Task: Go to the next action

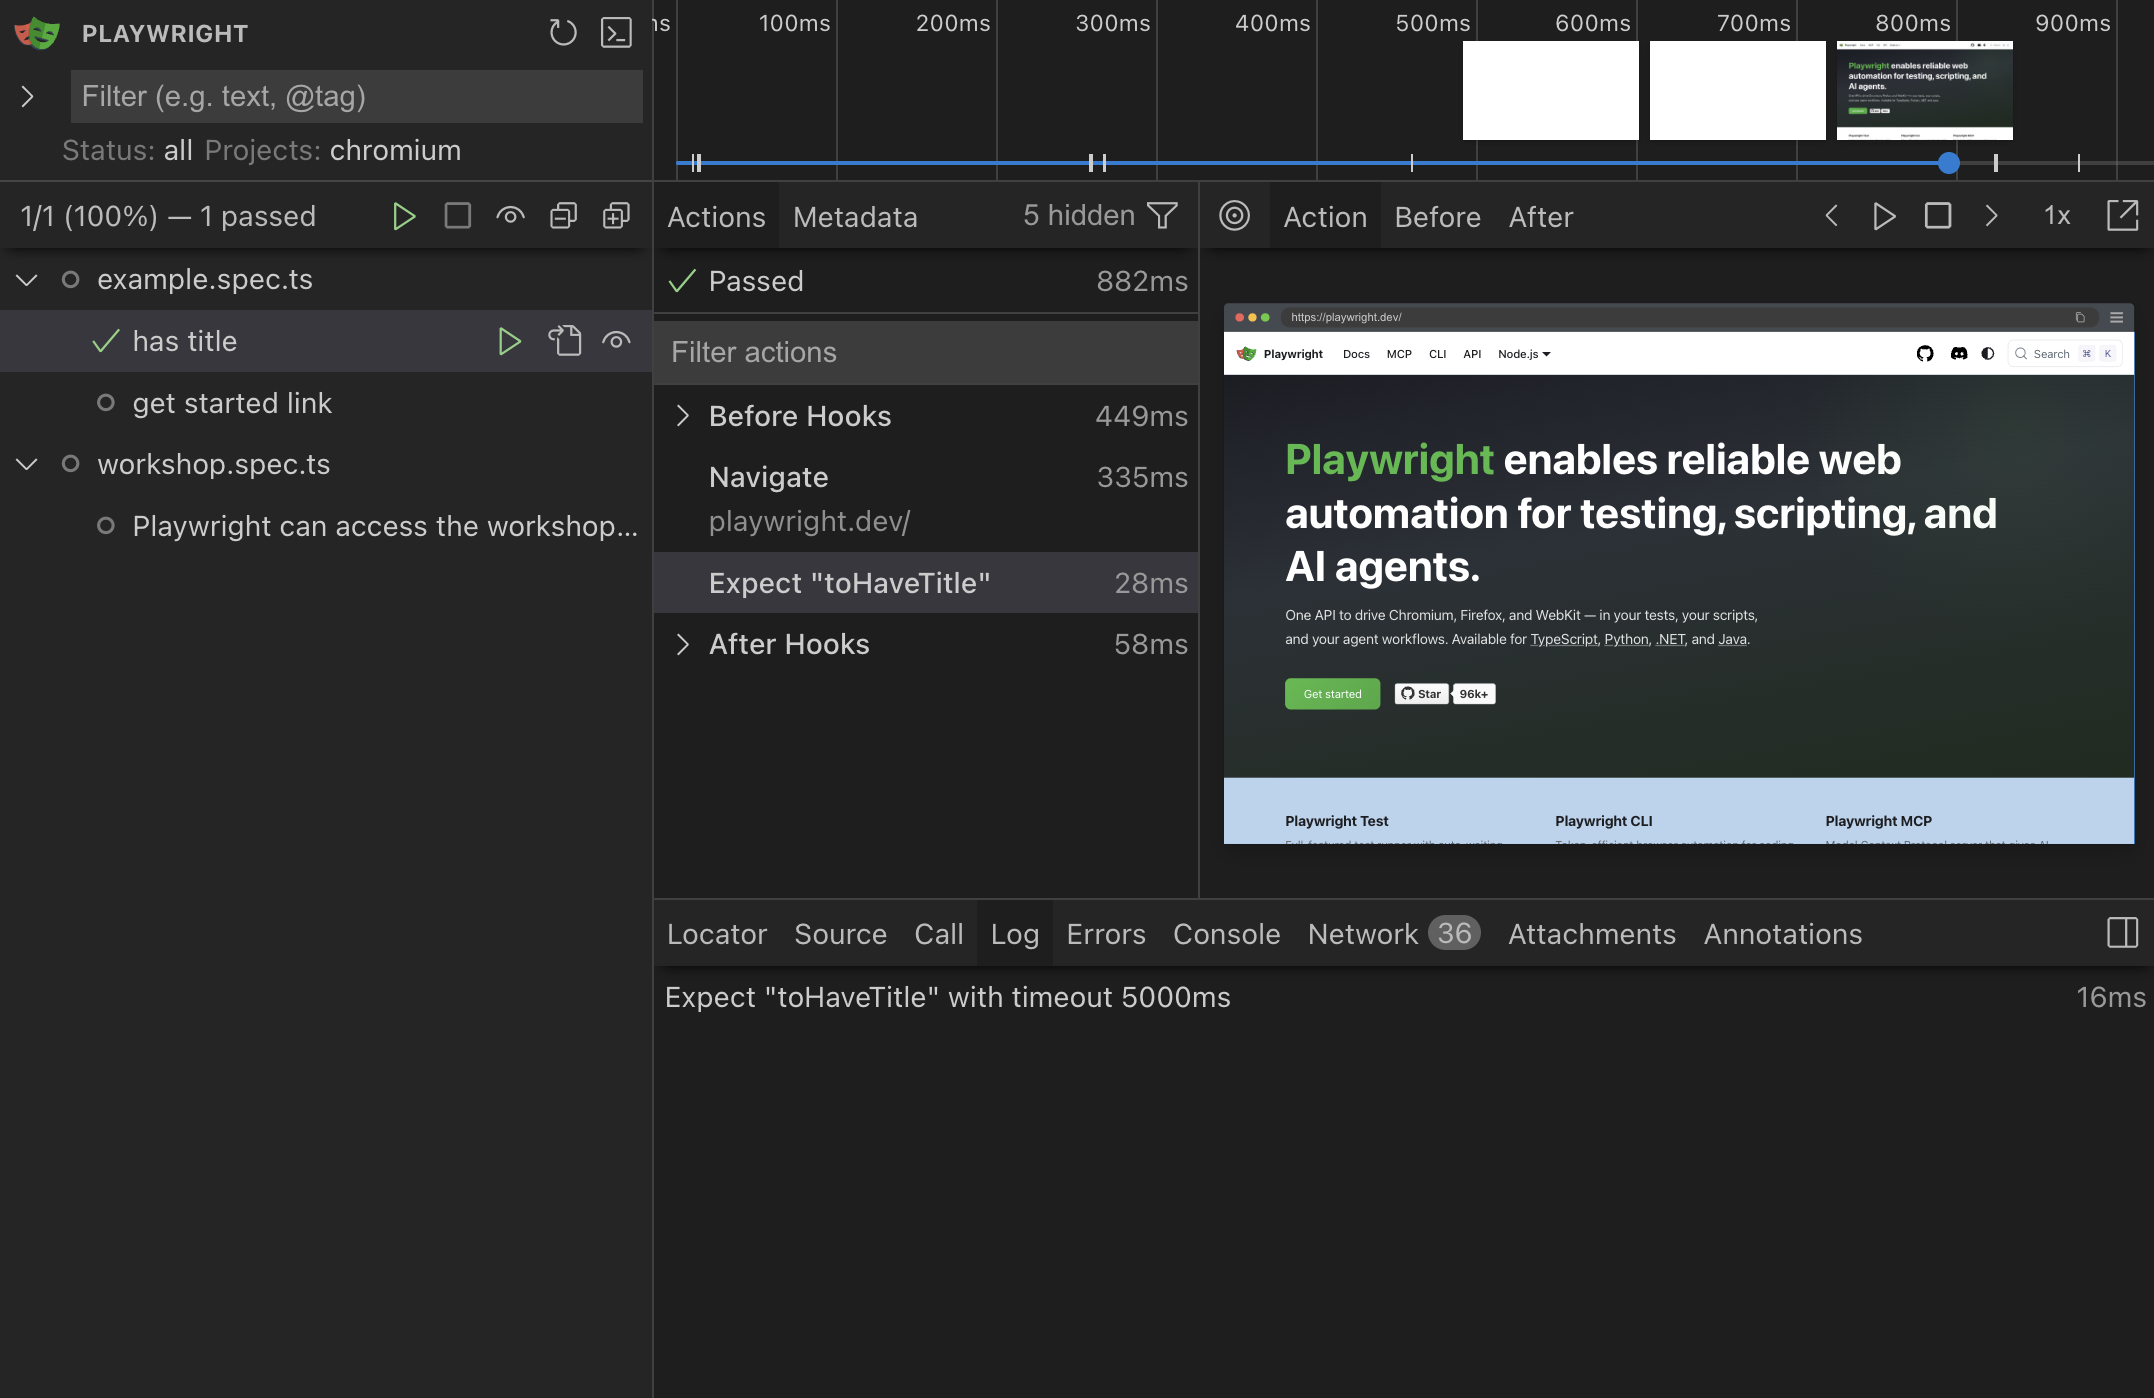Action: 1991,216
